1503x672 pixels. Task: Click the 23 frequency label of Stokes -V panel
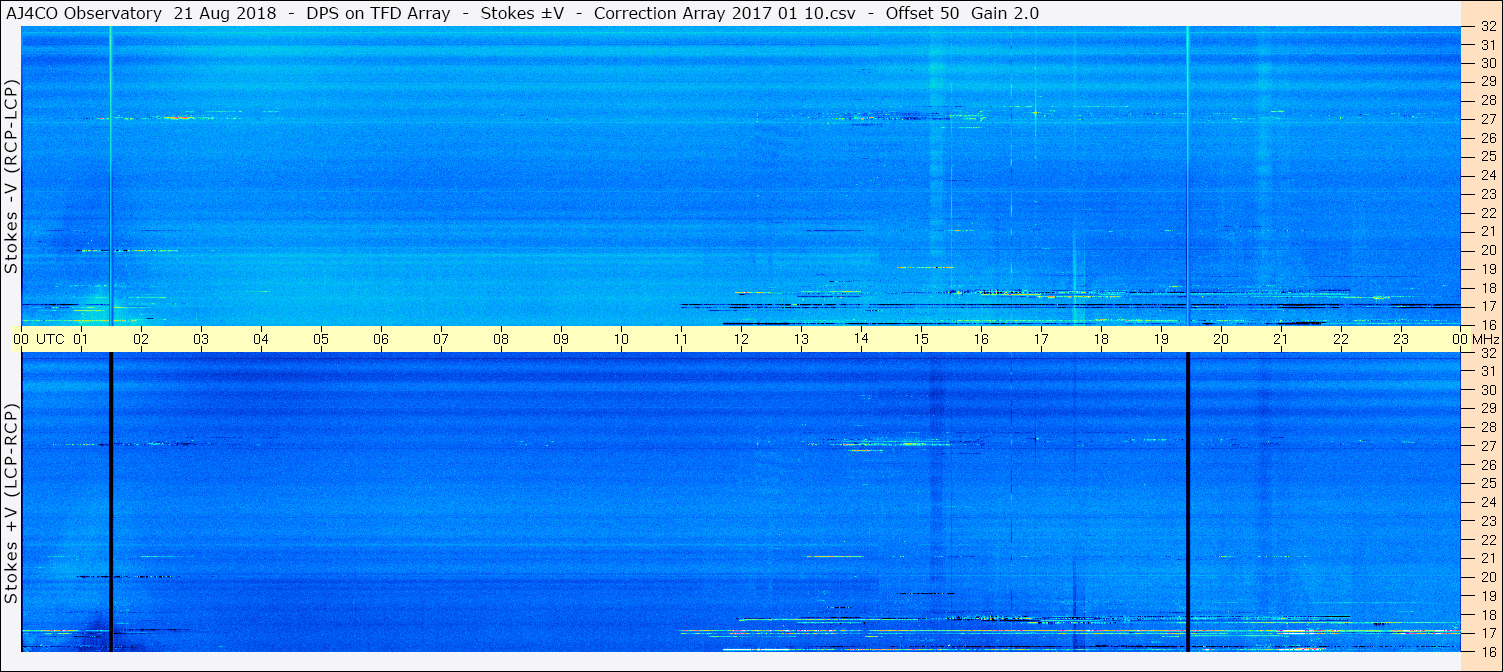tap(1488, 194)
